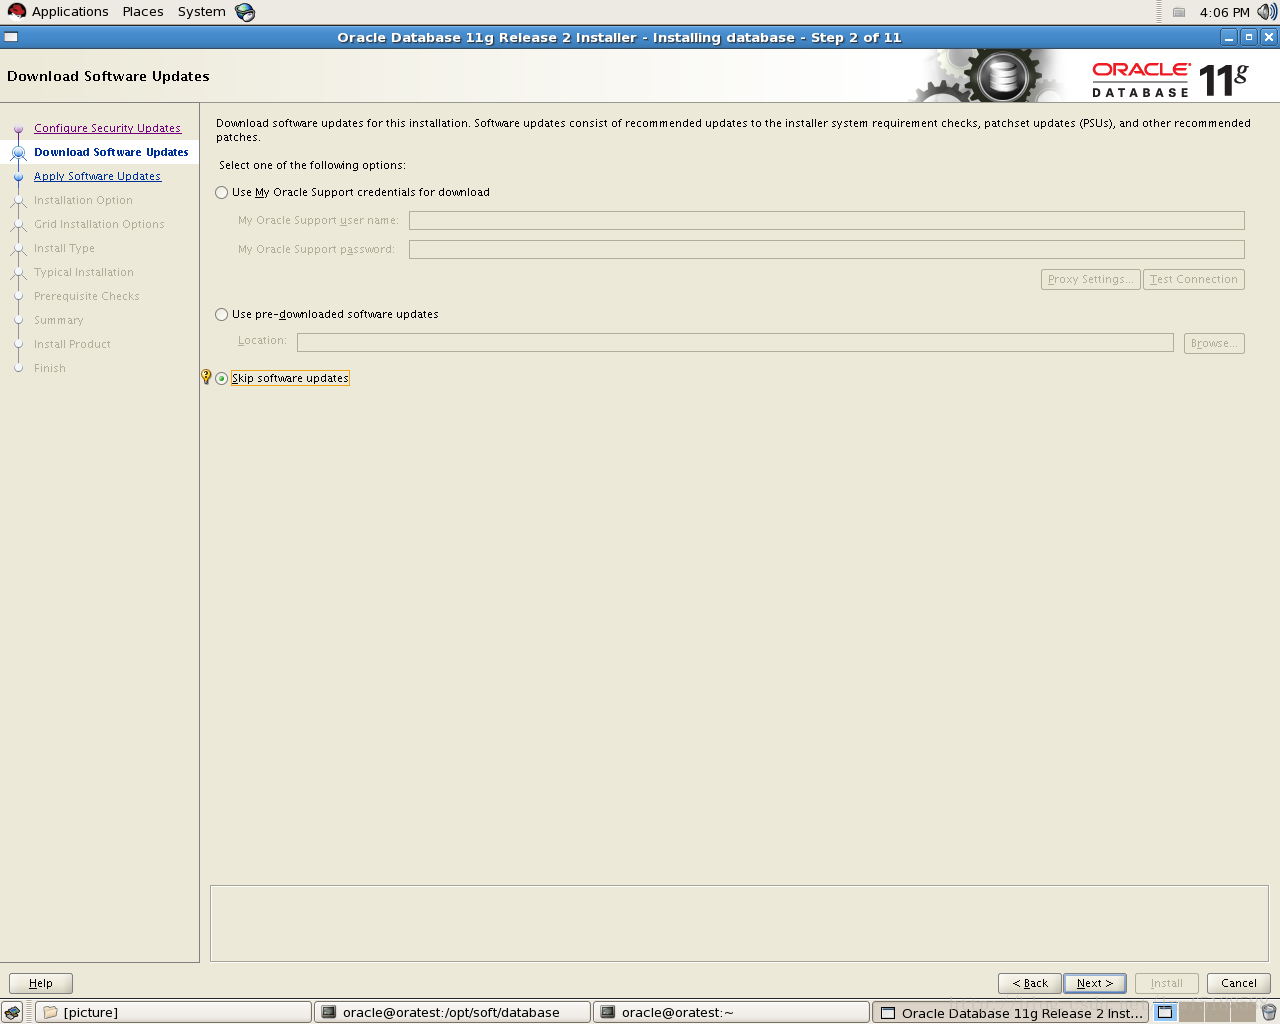Viewport: 1280px width, 1024px height.
Task: Click the Summary step label
Action: tap(58, 320)
